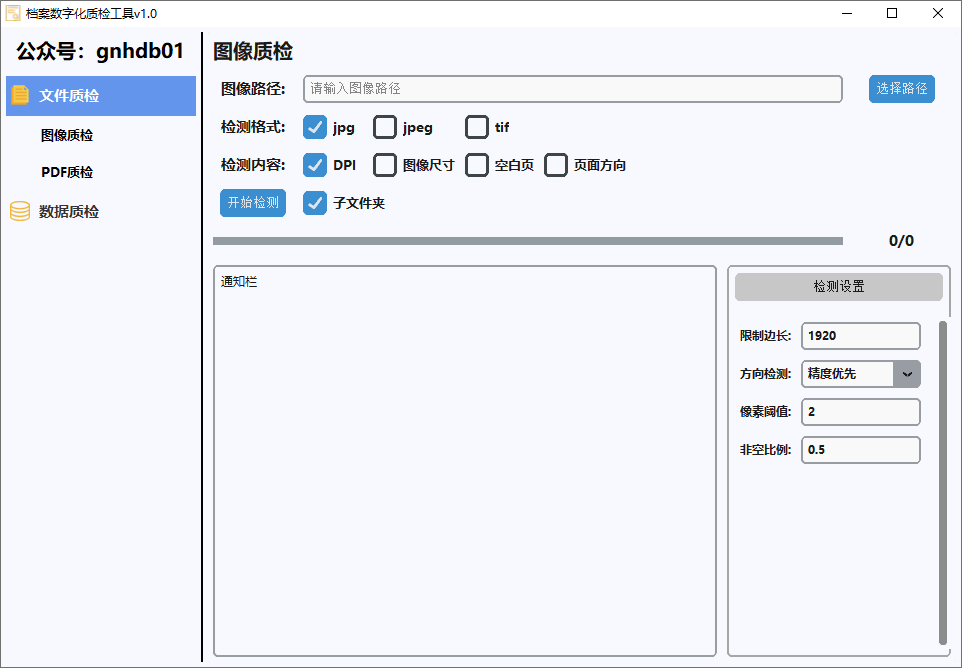Uncheck the 子文件夹 option

315,203
